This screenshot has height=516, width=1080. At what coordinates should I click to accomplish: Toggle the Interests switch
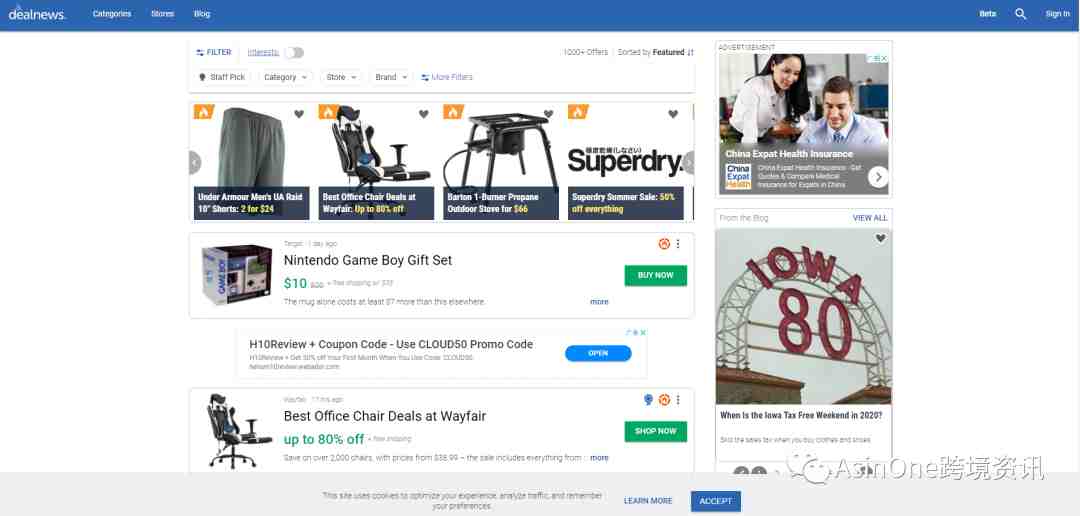point(294,52)
